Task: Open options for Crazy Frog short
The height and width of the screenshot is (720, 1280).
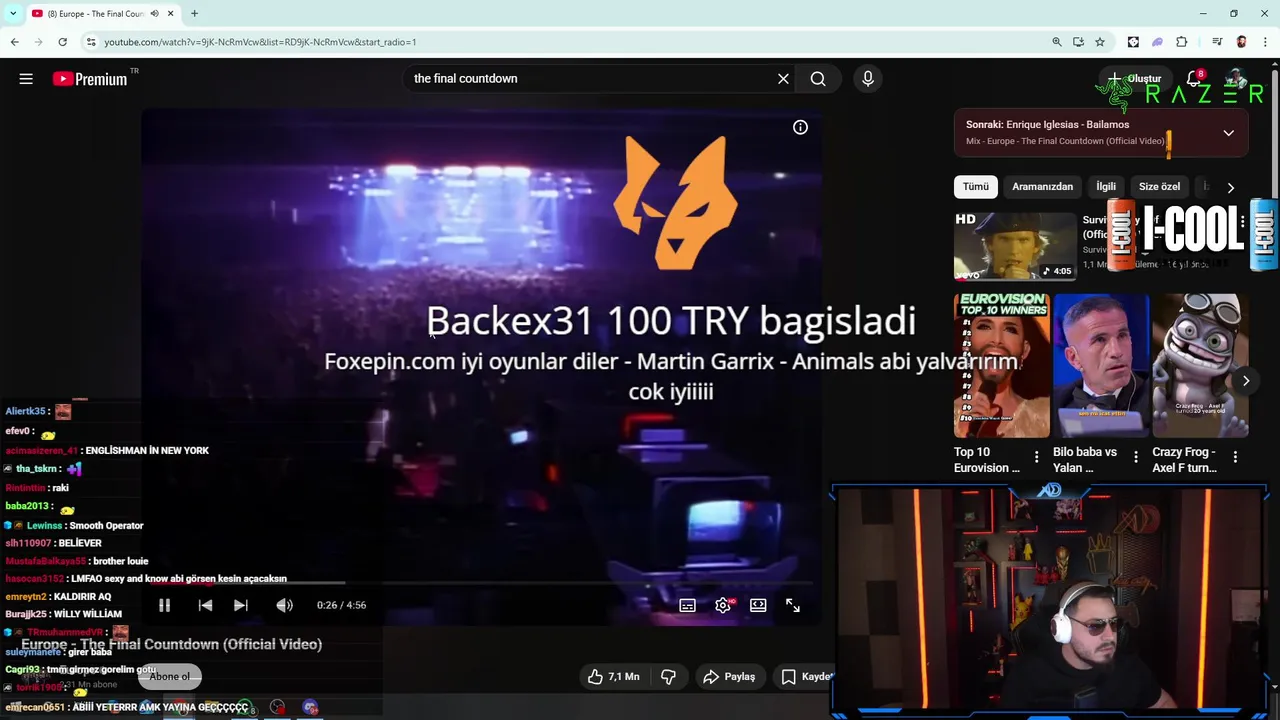Action: [x=1235, y=457]
